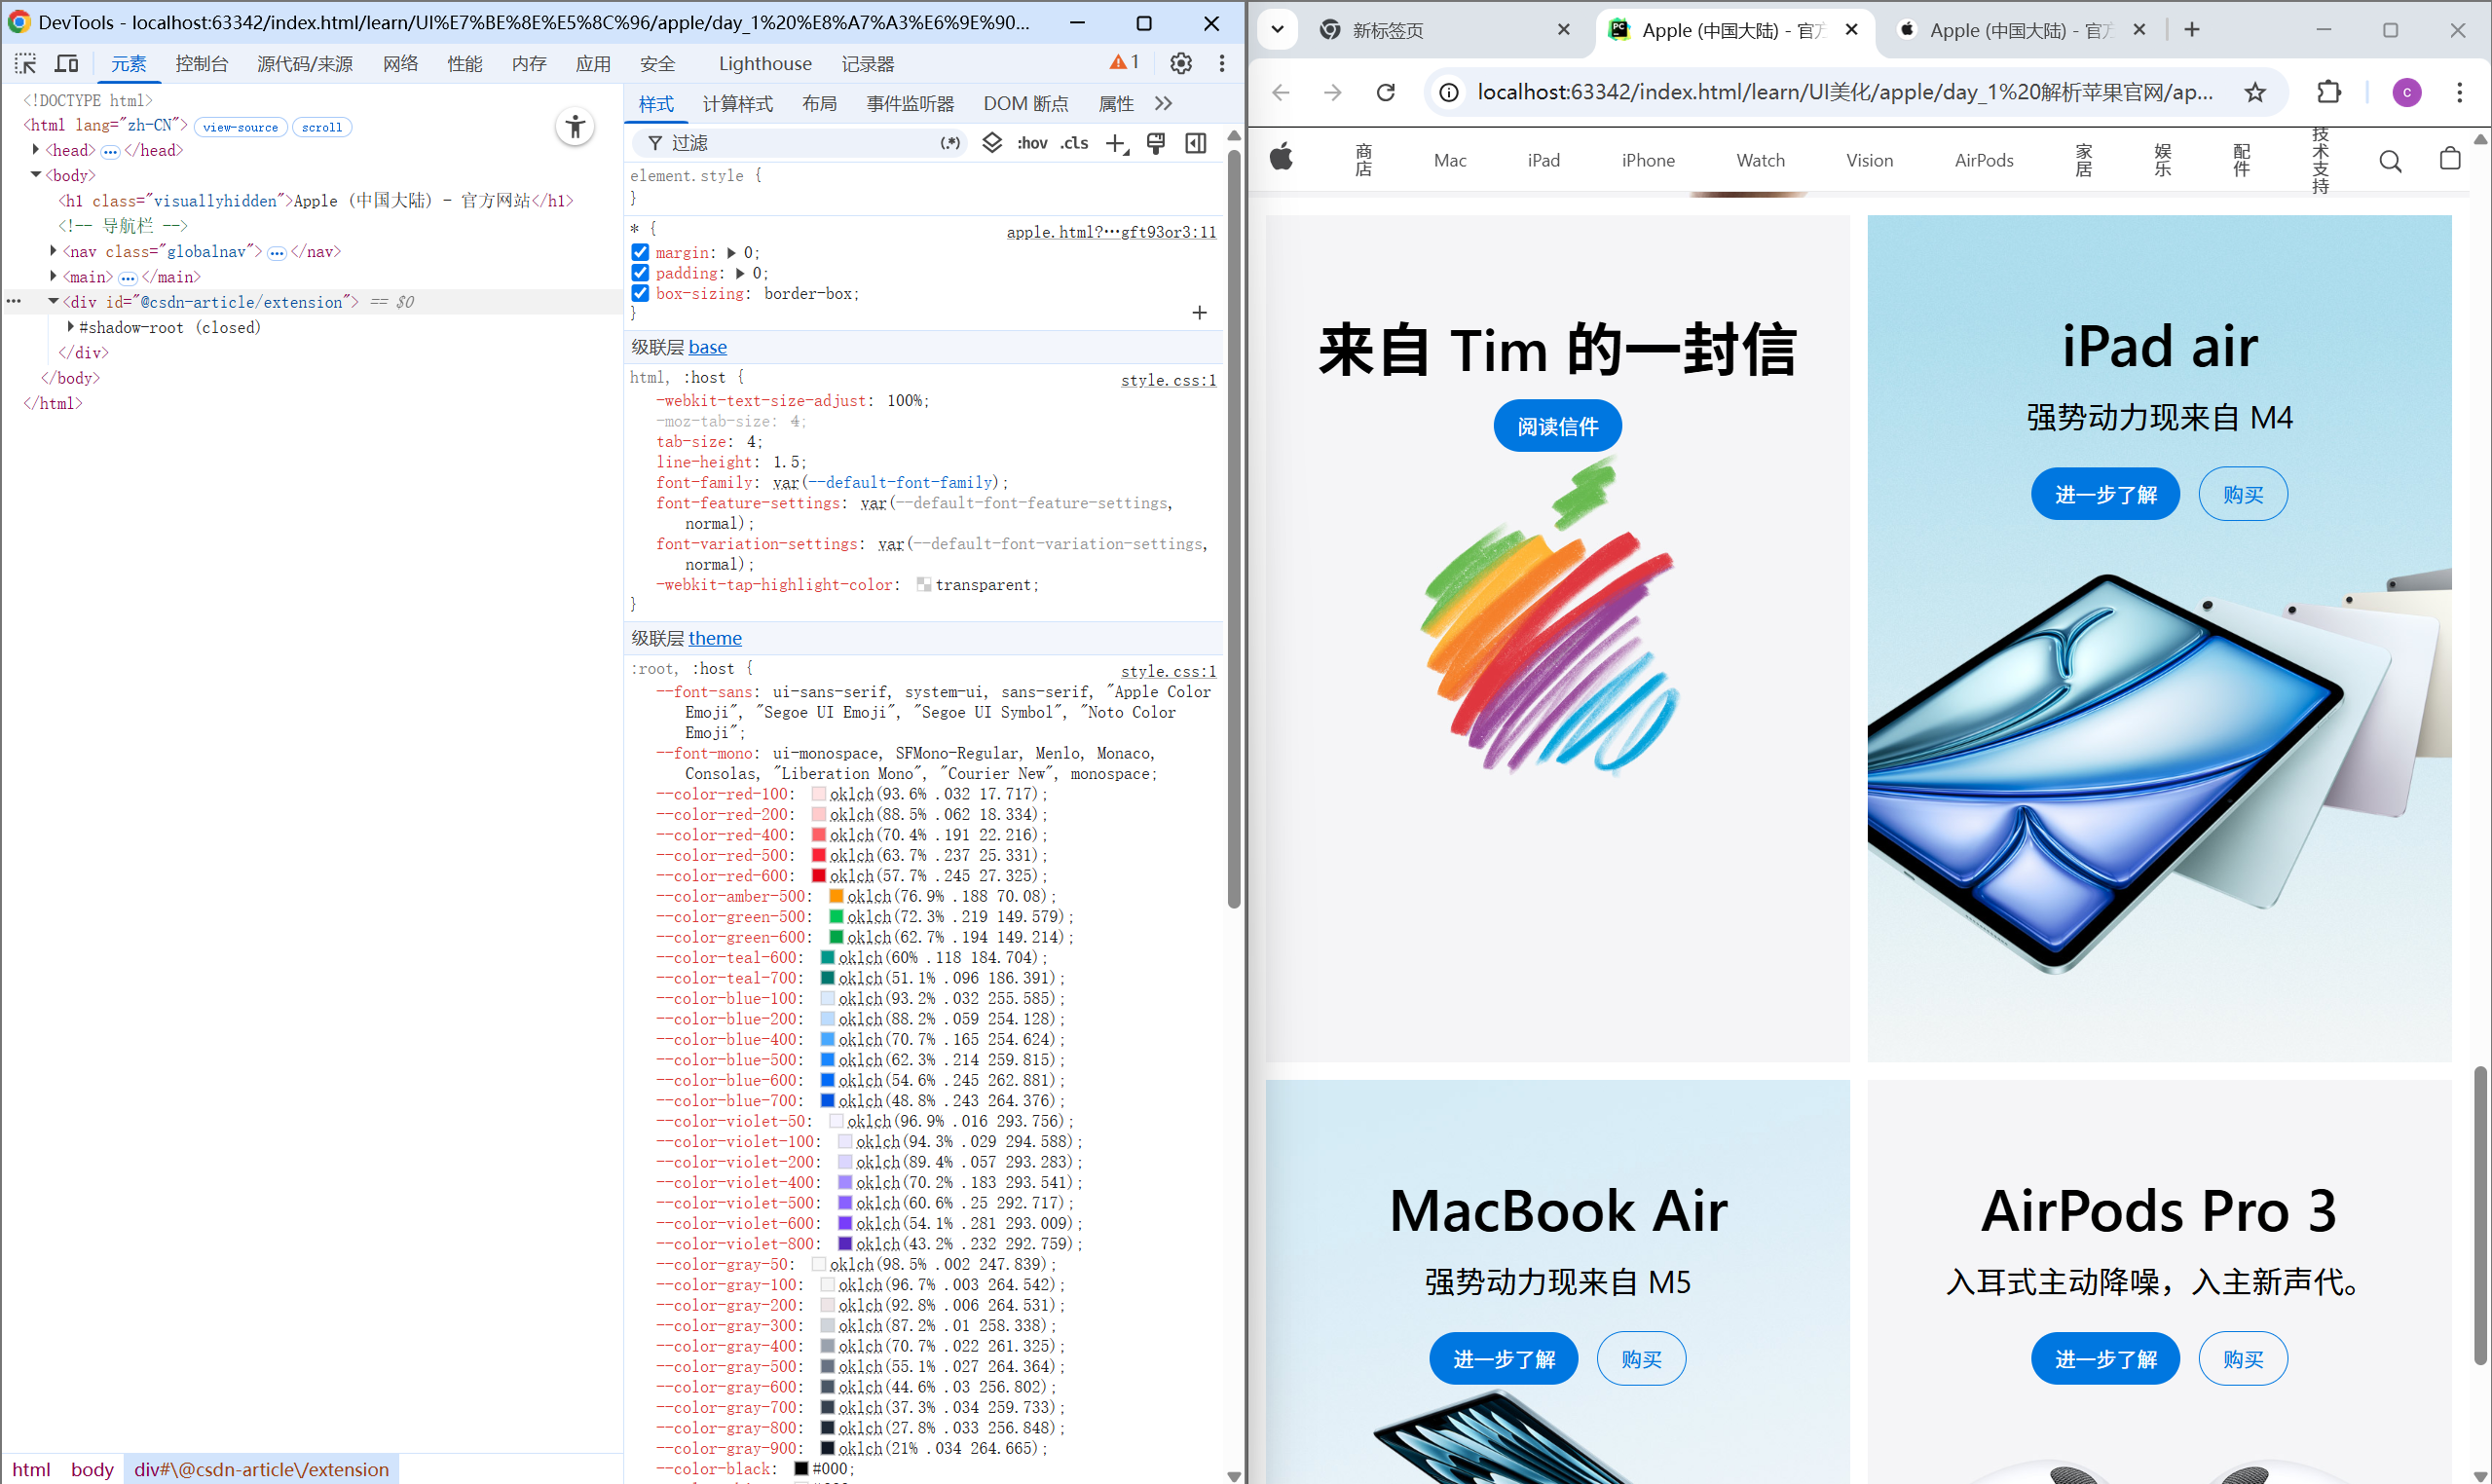Switch to the 控制台 panel tab
Screen dimensions: 2492x1484
click(201, 64)
